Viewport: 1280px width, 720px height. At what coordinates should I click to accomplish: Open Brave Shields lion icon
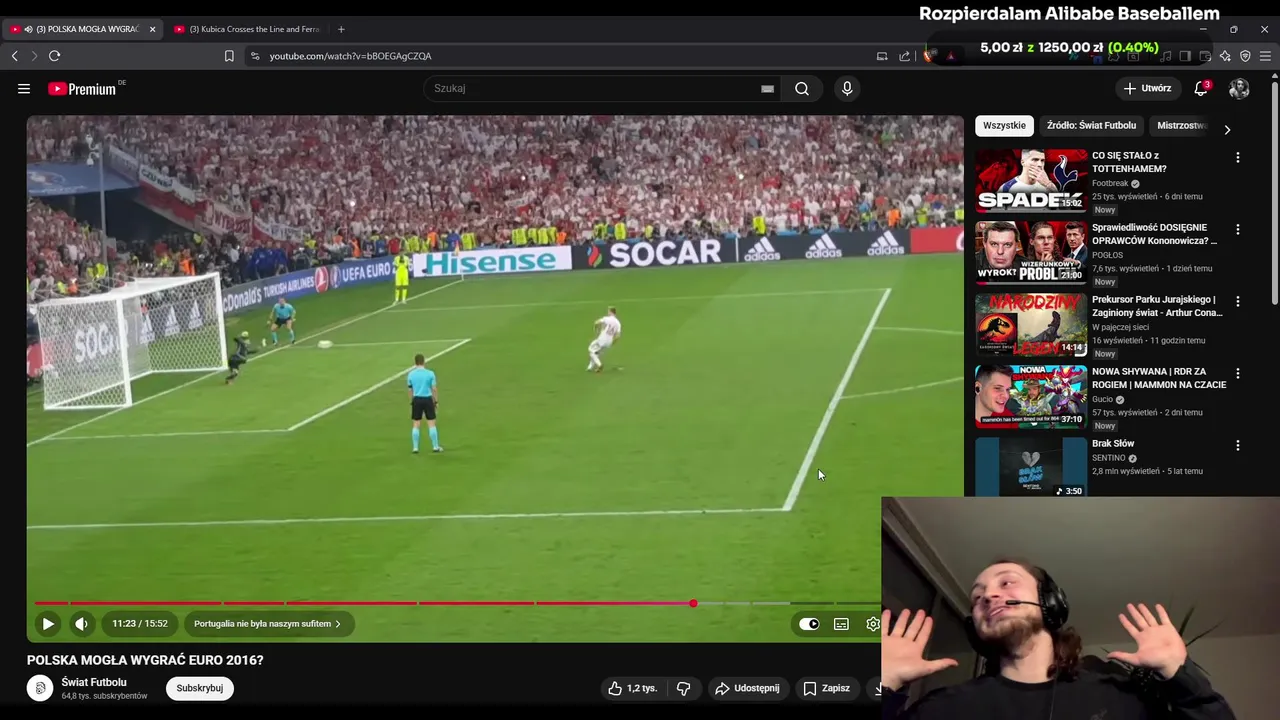click(x=929, y=56)
